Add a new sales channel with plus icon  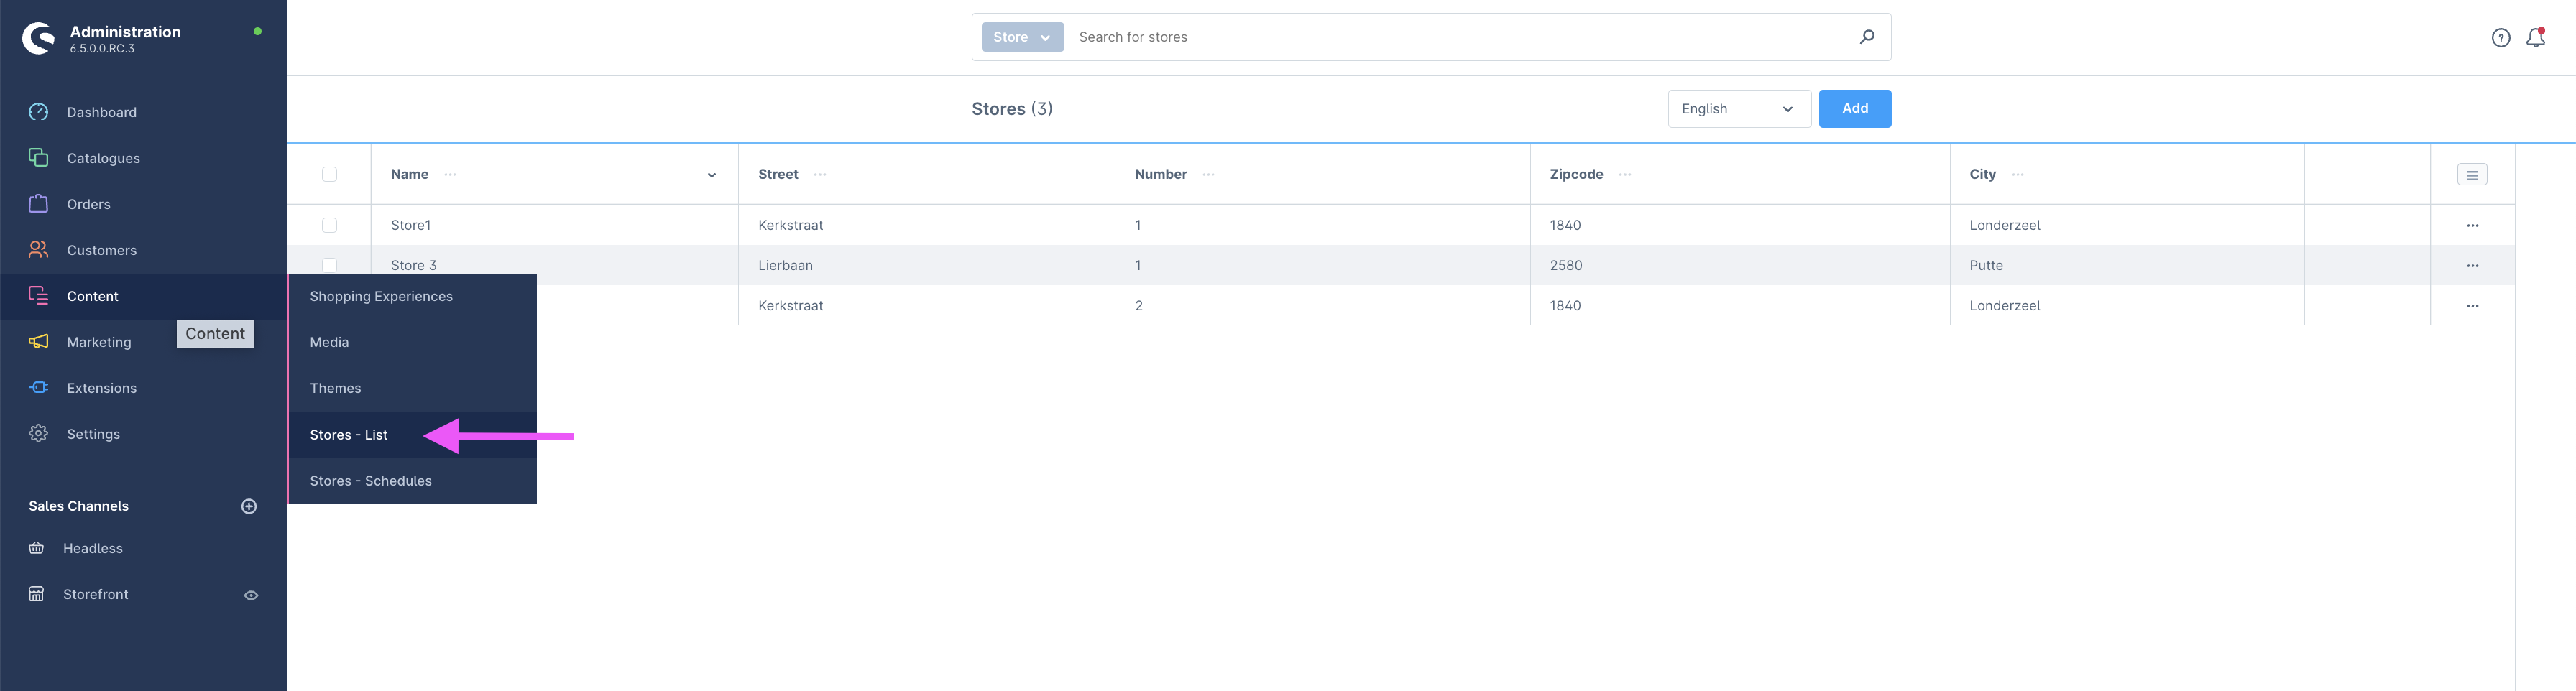coord(249,507)
